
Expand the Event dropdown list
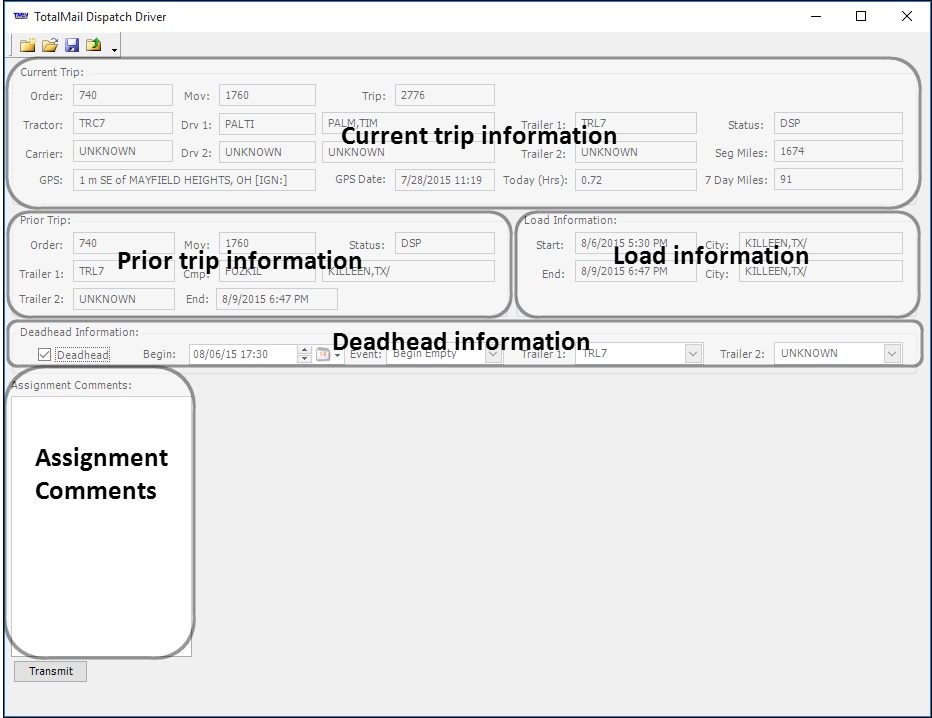pyautogui.click(x=493, y=354)
